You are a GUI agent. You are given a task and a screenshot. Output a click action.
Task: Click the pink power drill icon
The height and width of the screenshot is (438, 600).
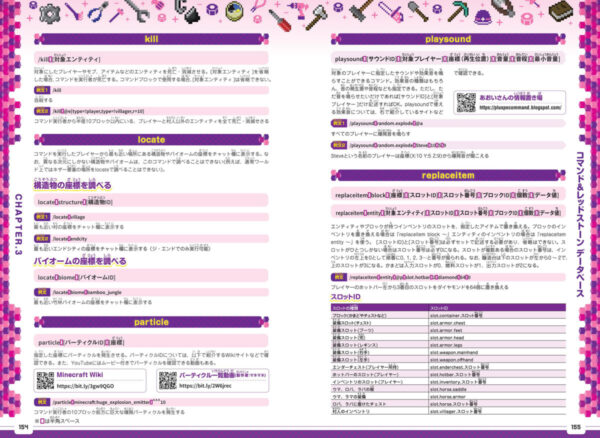pyautogui.click(x=300, y=10)
